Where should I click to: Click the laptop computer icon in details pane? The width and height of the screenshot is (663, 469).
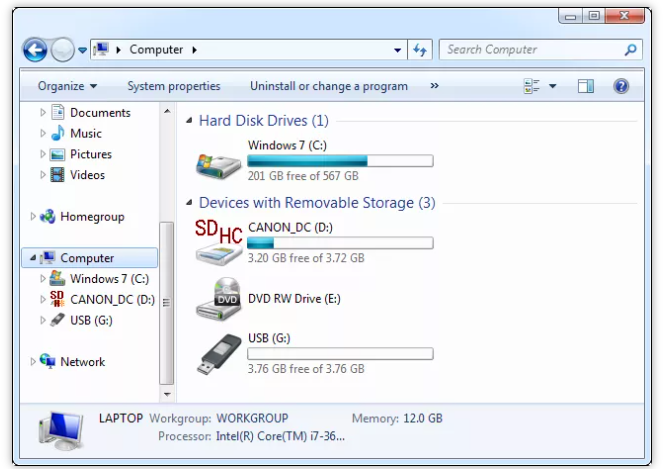[x=61, y=431]
